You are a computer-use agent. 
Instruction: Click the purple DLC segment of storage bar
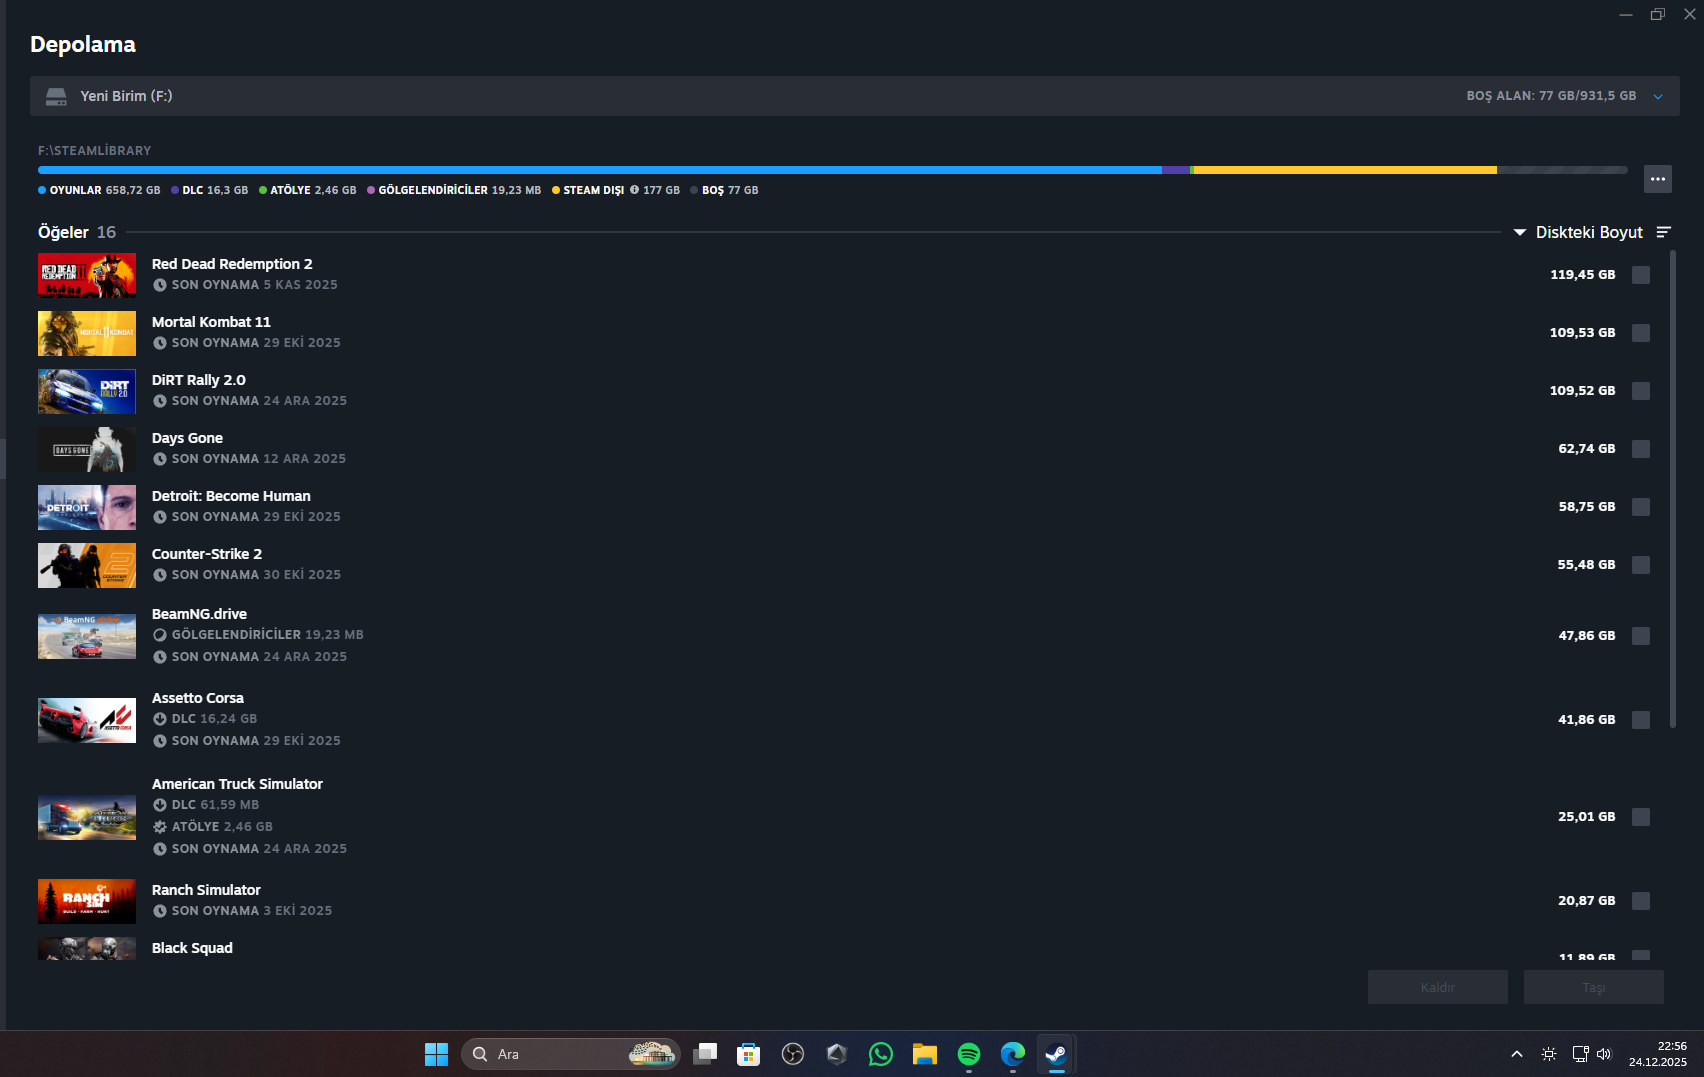[x=1175, y=170]
